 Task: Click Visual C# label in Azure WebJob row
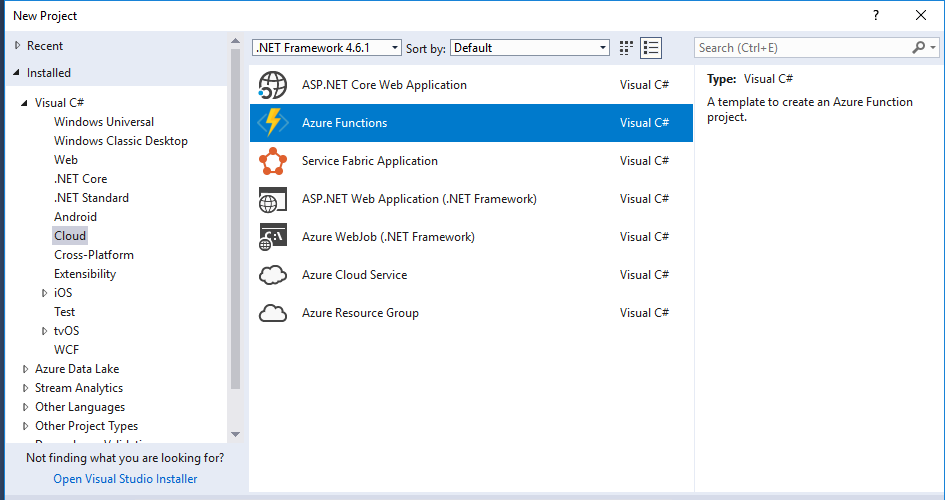[644, 237]
